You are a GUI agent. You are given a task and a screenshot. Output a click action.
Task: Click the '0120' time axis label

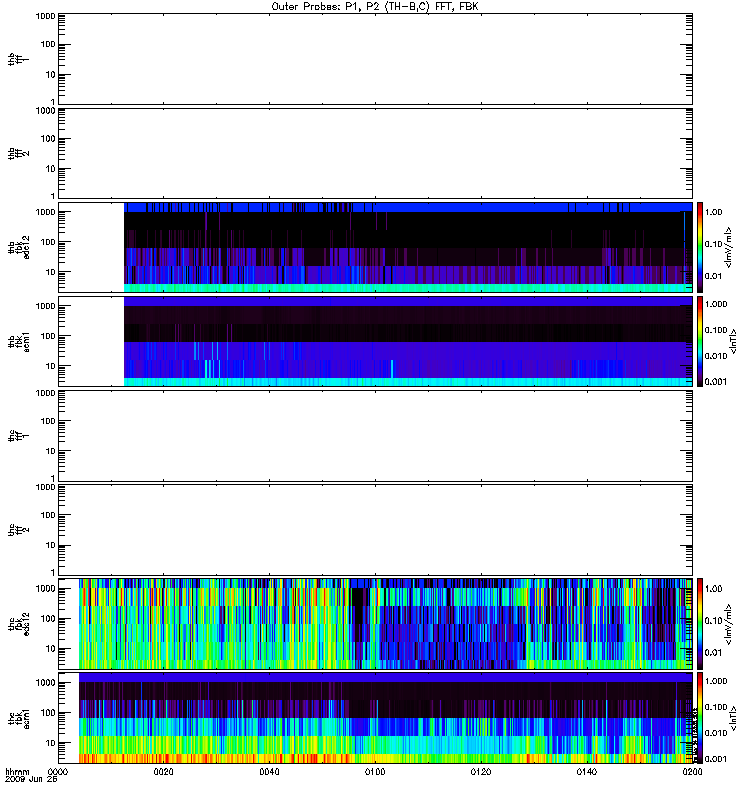coord(481,771)
